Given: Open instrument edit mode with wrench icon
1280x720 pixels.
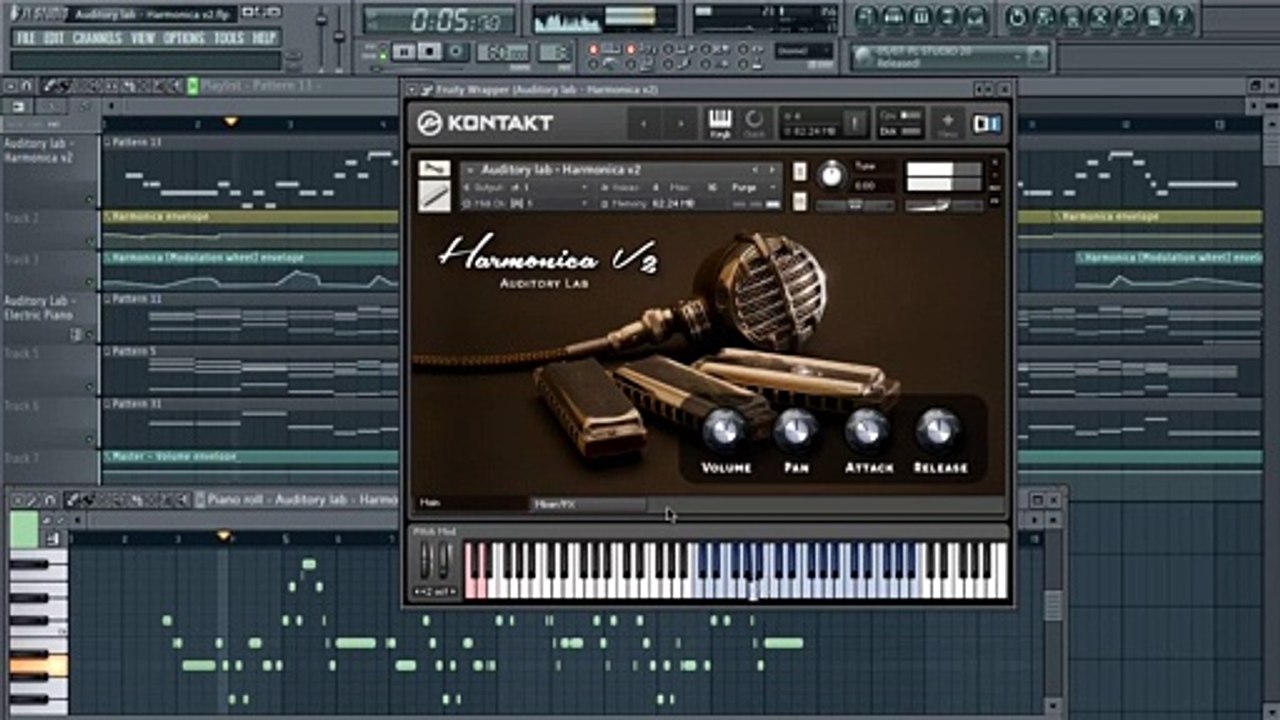Looking at the screenshot, I should point(434,167).
